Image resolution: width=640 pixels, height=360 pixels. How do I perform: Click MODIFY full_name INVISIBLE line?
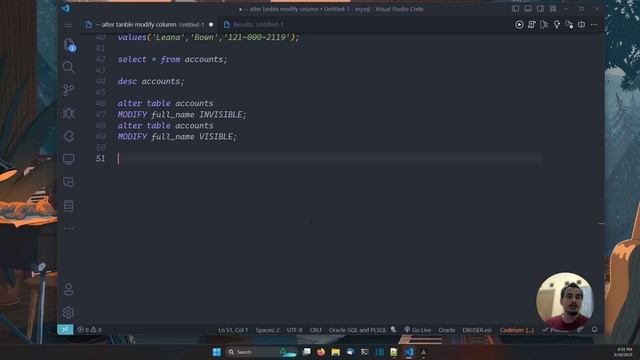point(182,115)
